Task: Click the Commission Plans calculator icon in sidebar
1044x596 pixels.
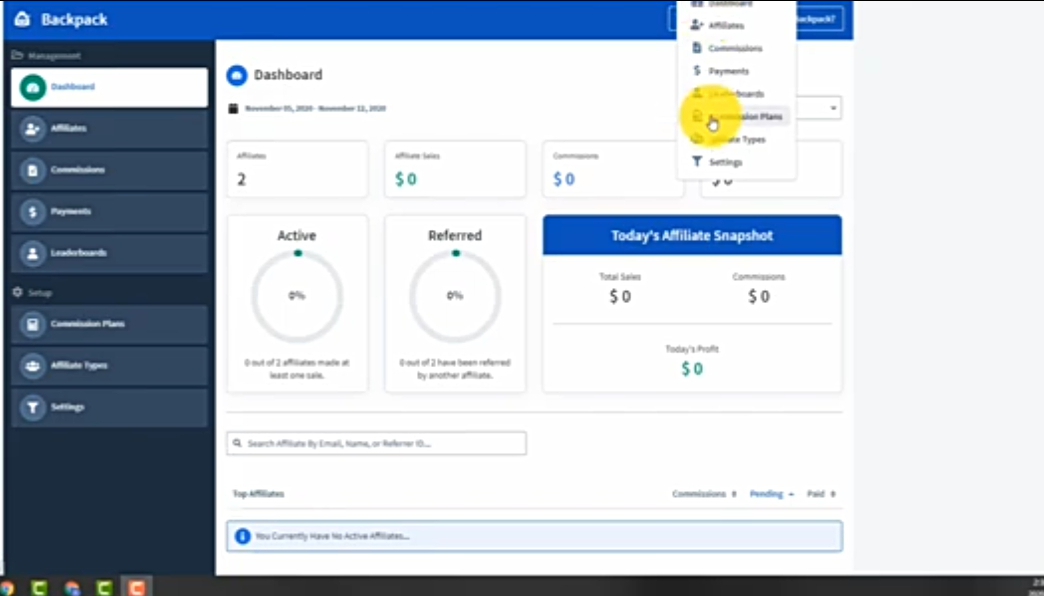Action: coord(32,324)
